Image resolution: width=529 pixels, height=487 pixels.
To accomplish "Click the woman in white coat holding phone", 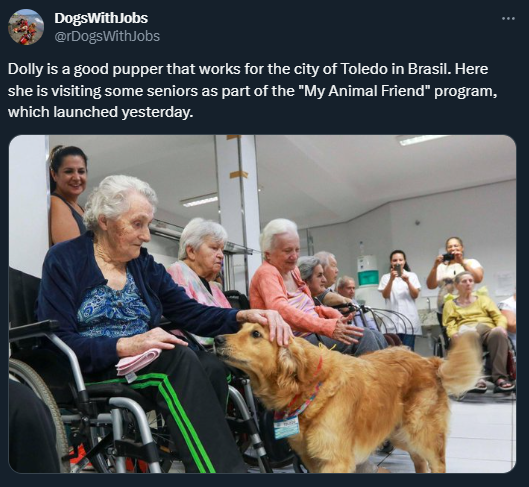I will click(401, 297).
